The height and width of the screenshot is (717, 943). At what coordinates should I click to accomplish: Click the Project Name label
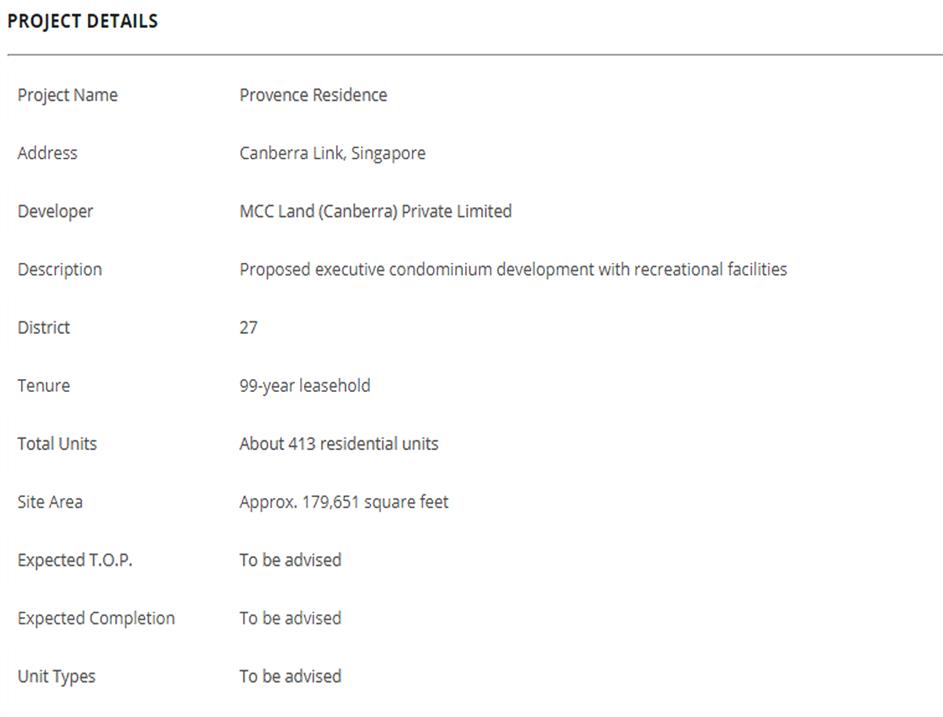tap(67, 95)
